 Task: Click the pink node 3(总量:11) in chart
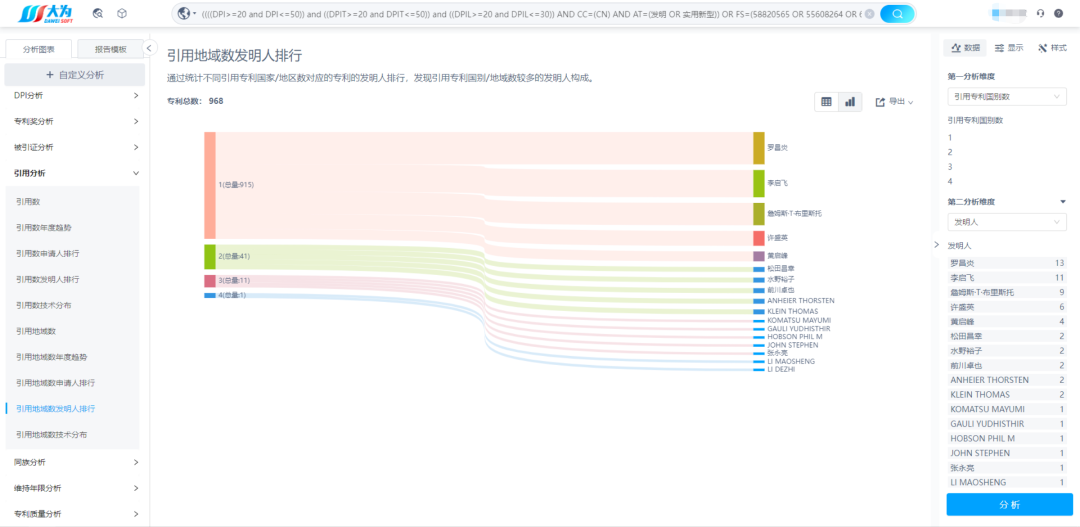pyautogui.click(x=210, y=281)
